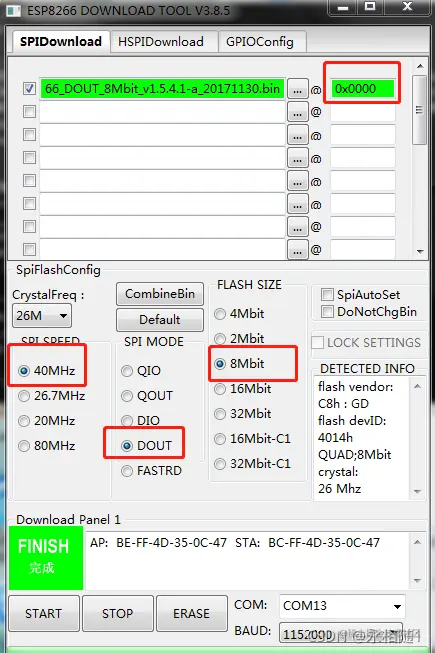Click the green FINISH status indicator
This screenshot has height=653, width=435.
pos(46,558)
